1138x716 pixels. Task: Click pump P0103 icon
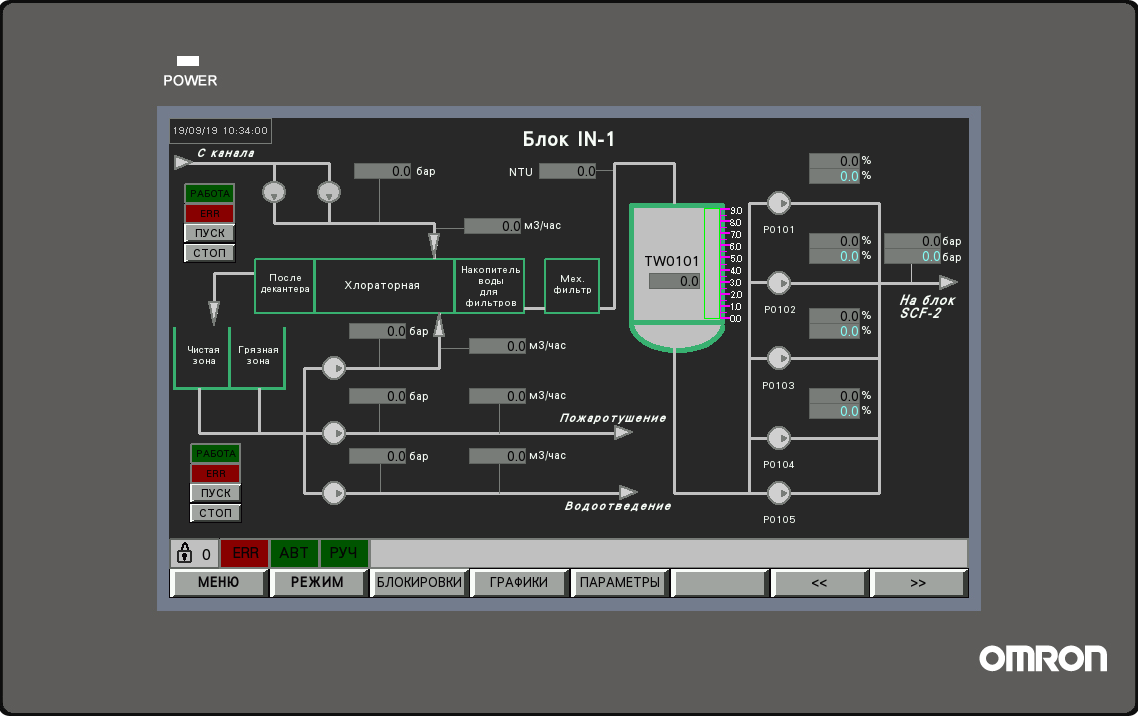[x=778, y=358]
